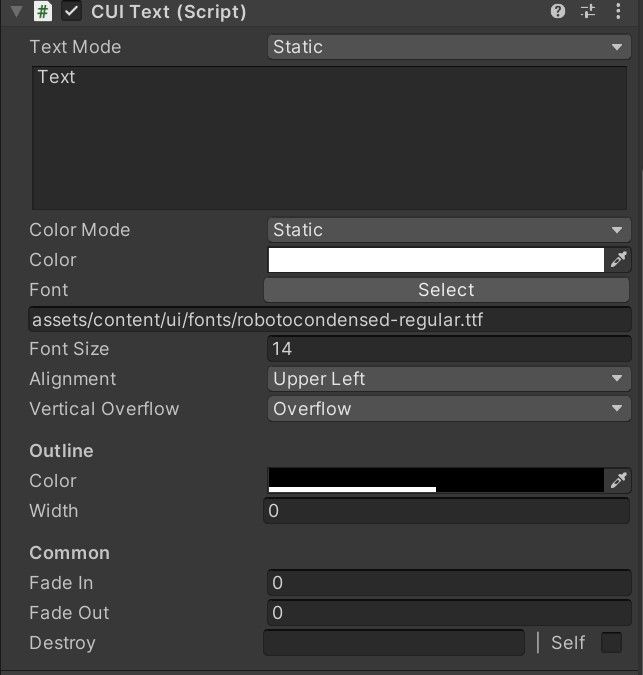
Task: Open component presets slider icon
Action: pos(588,11)
